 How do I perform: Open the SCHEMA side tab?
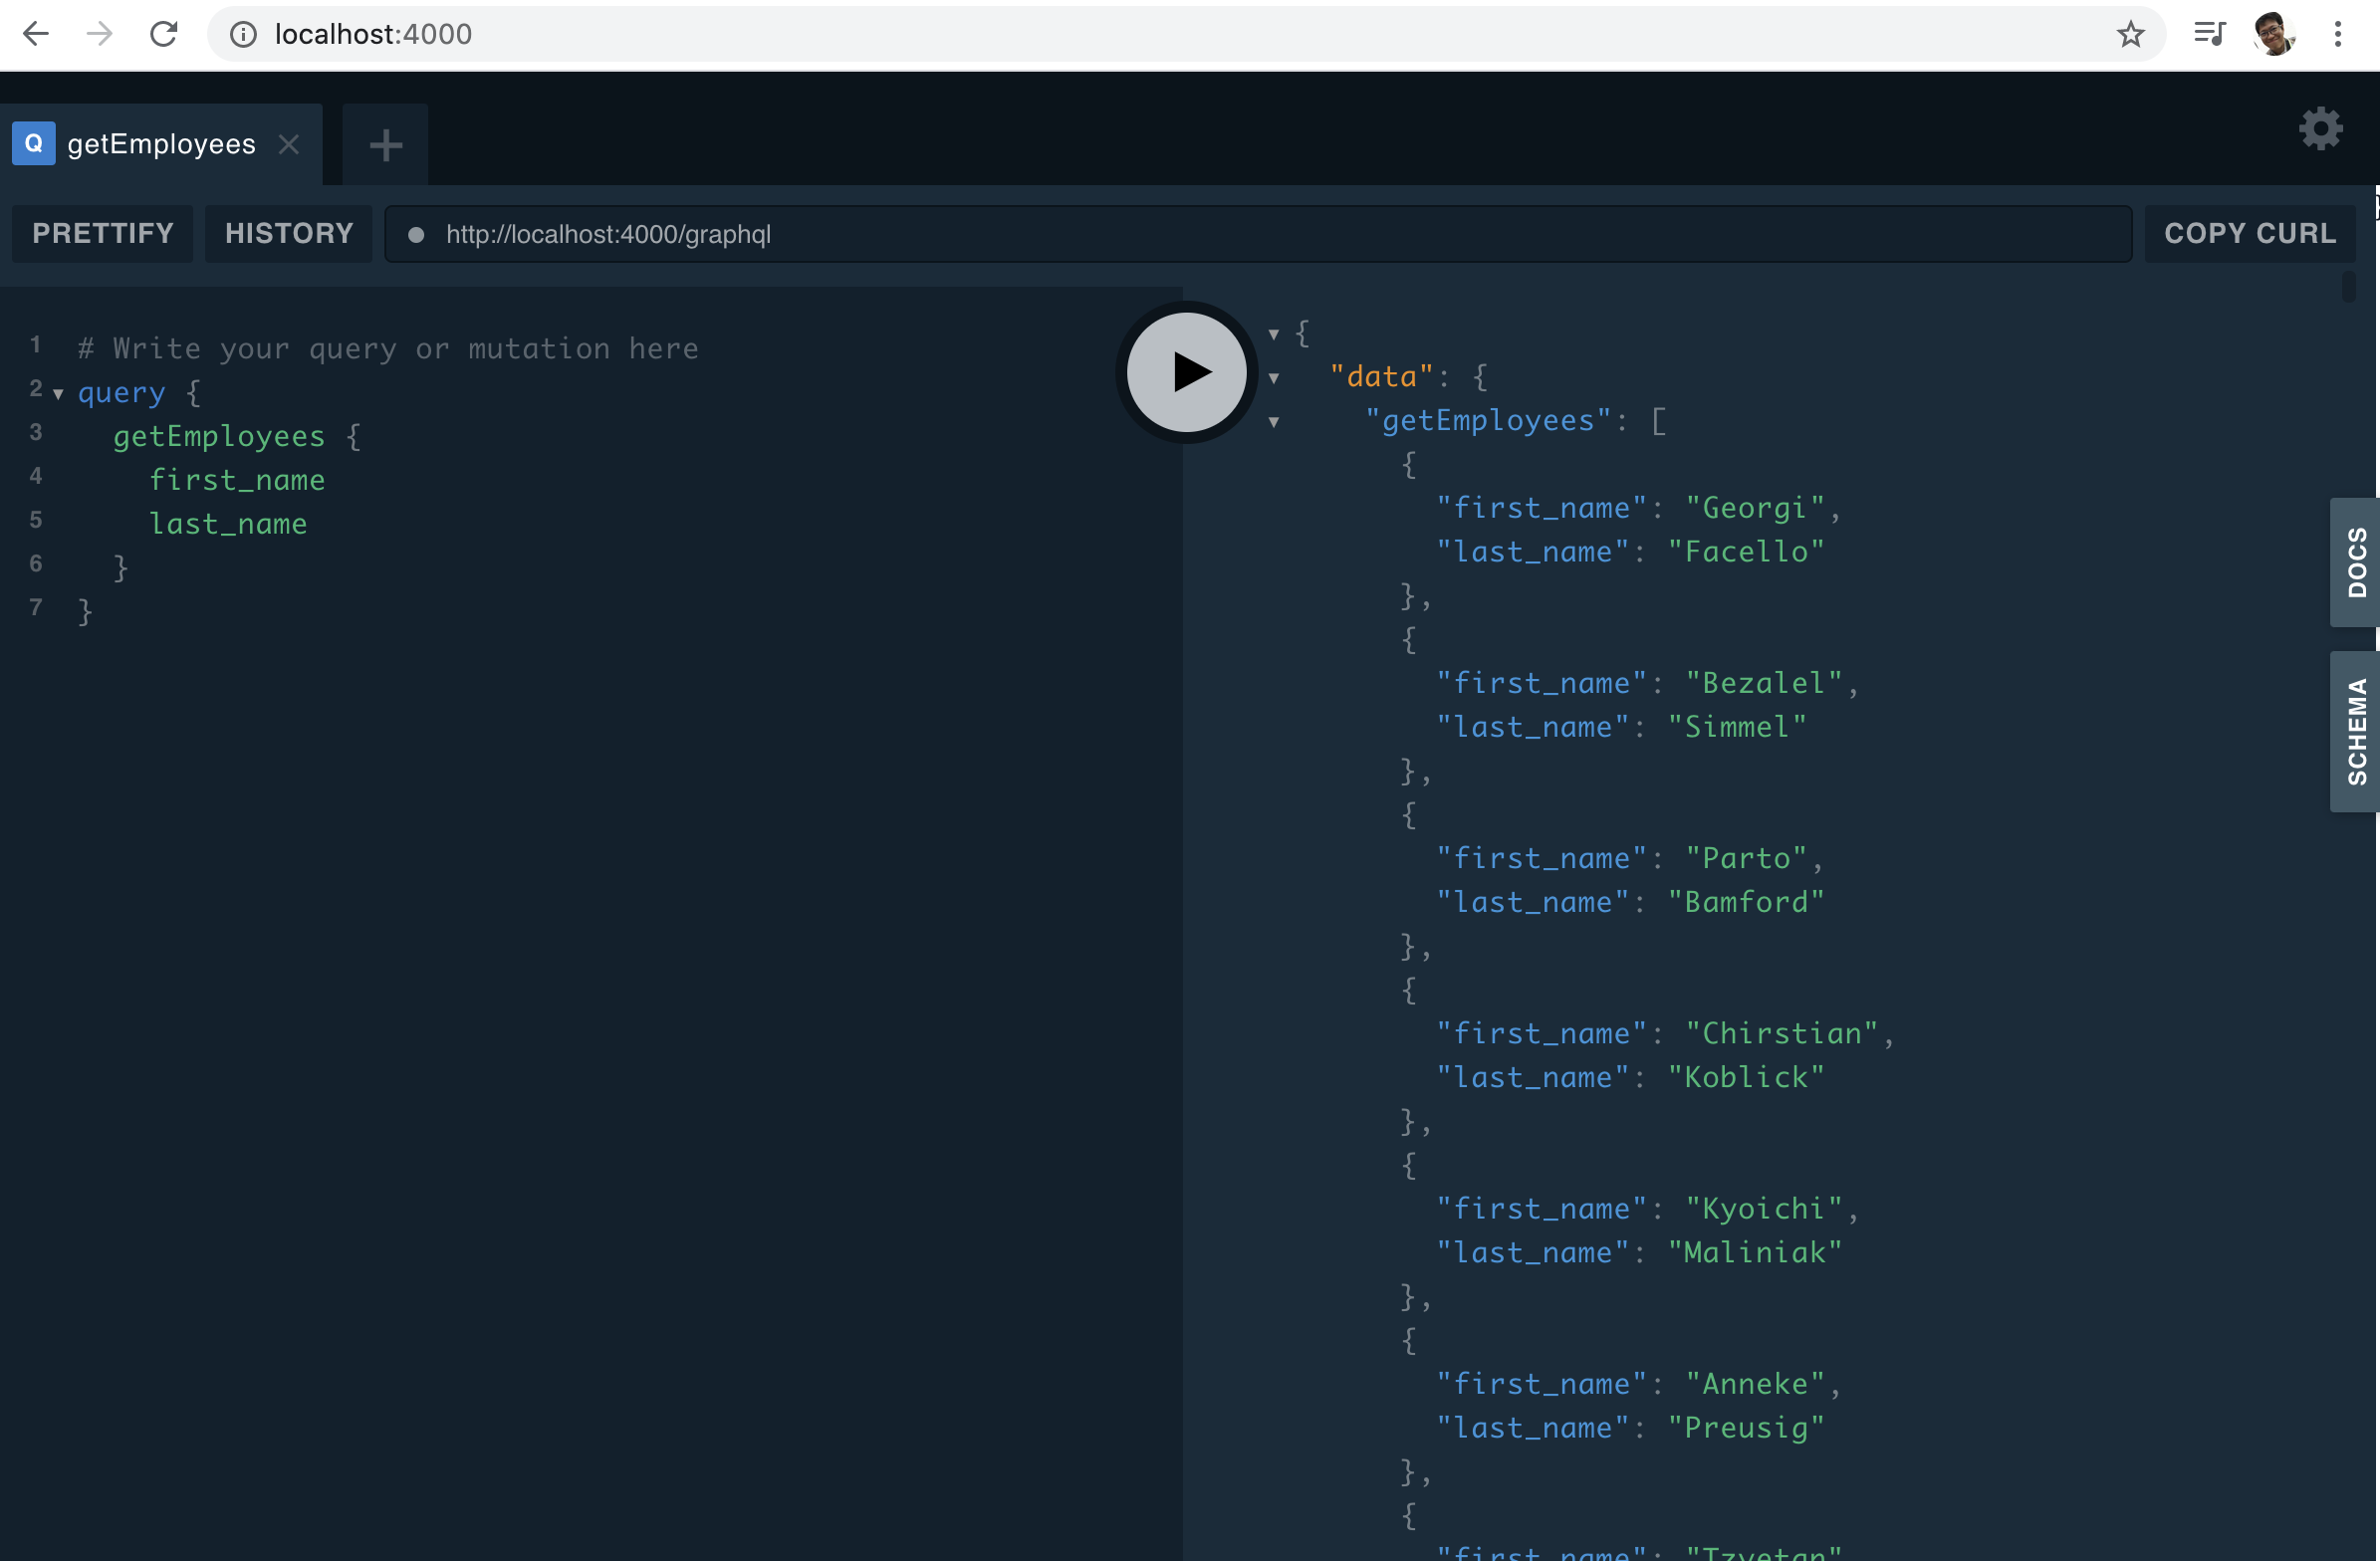click(x=2355, y=731)
